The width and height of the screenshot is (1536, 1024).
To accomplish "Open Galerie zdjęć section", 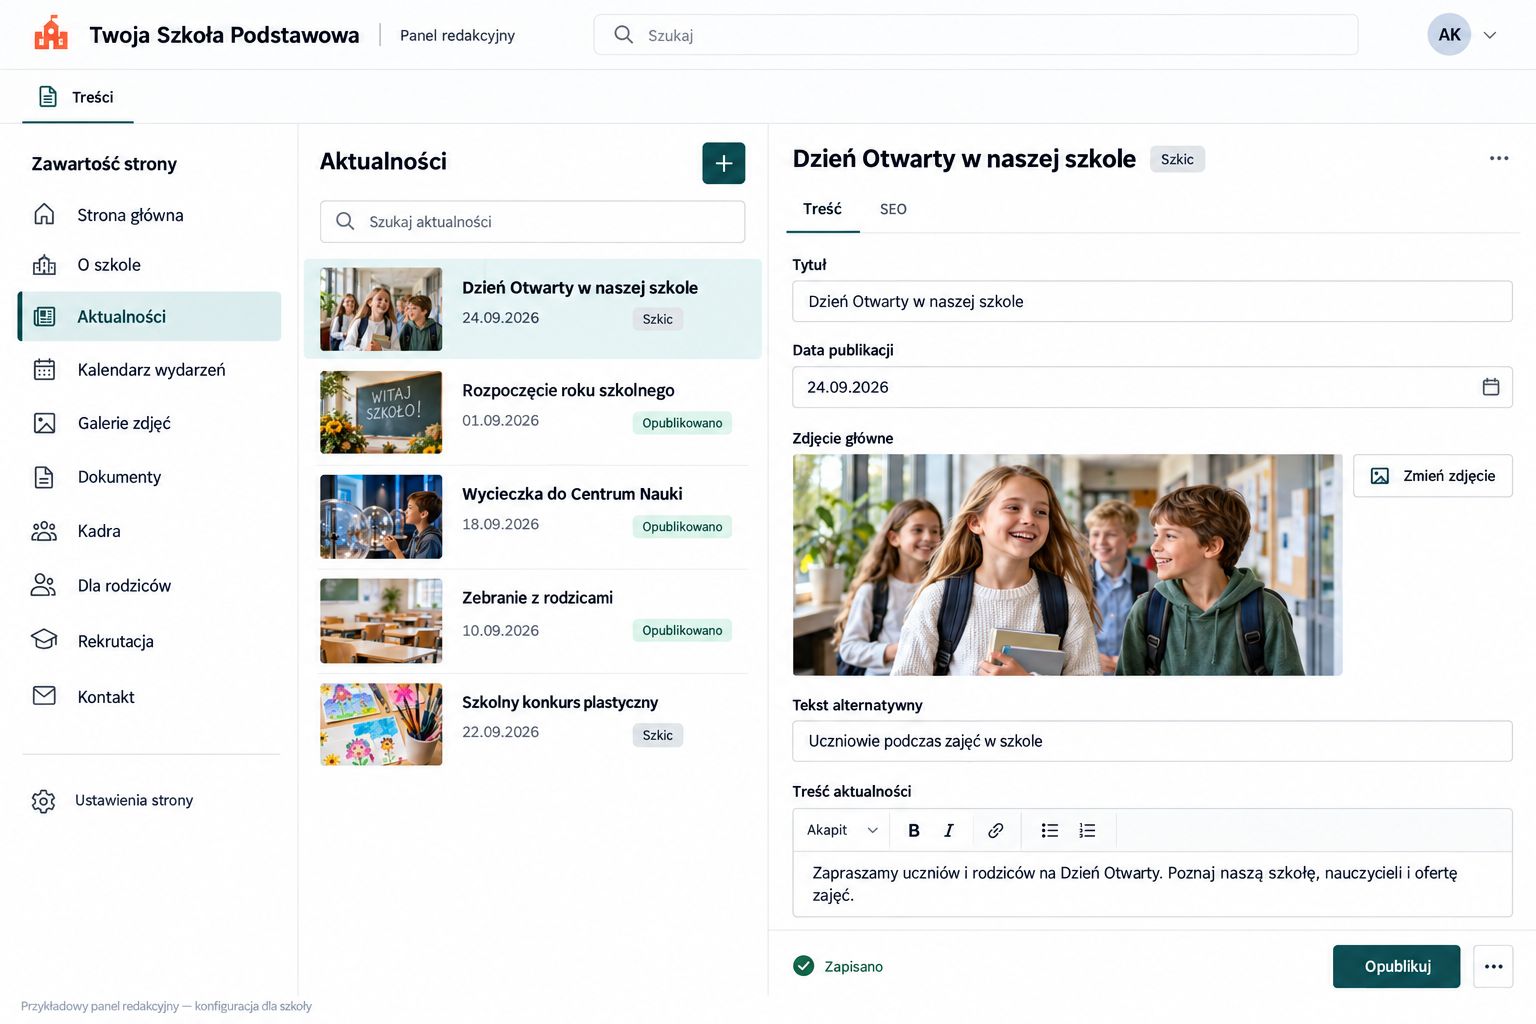I will [150, 423].
